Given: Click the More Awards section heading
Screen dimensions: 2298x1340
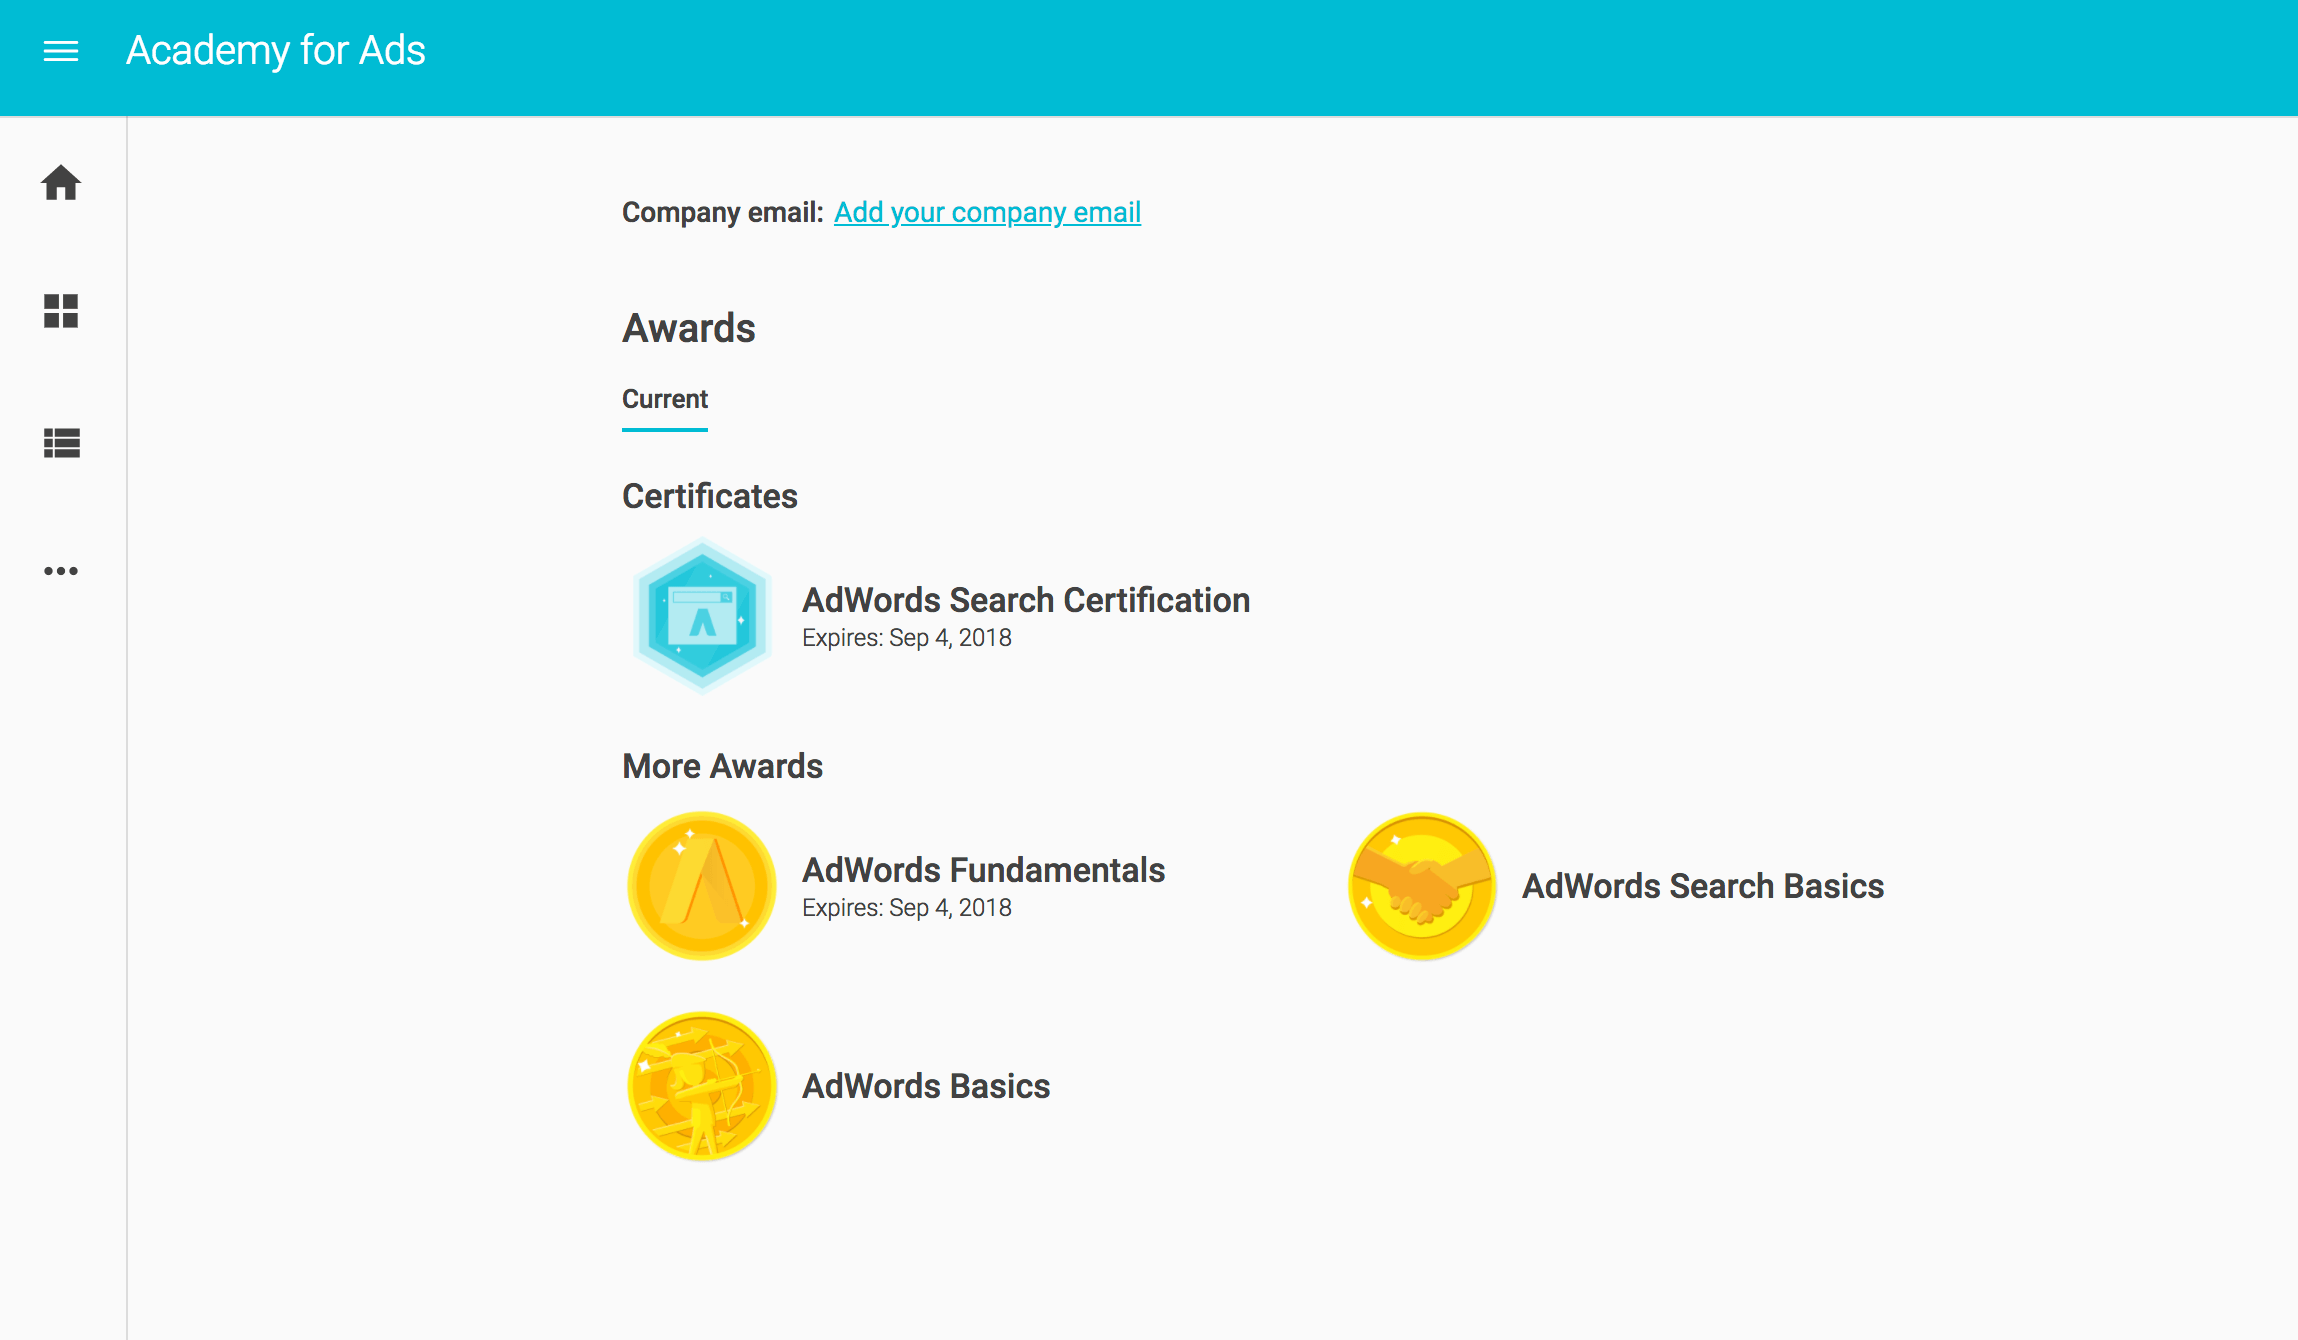Looking at the screenshot, I should [x=723, y=766].
